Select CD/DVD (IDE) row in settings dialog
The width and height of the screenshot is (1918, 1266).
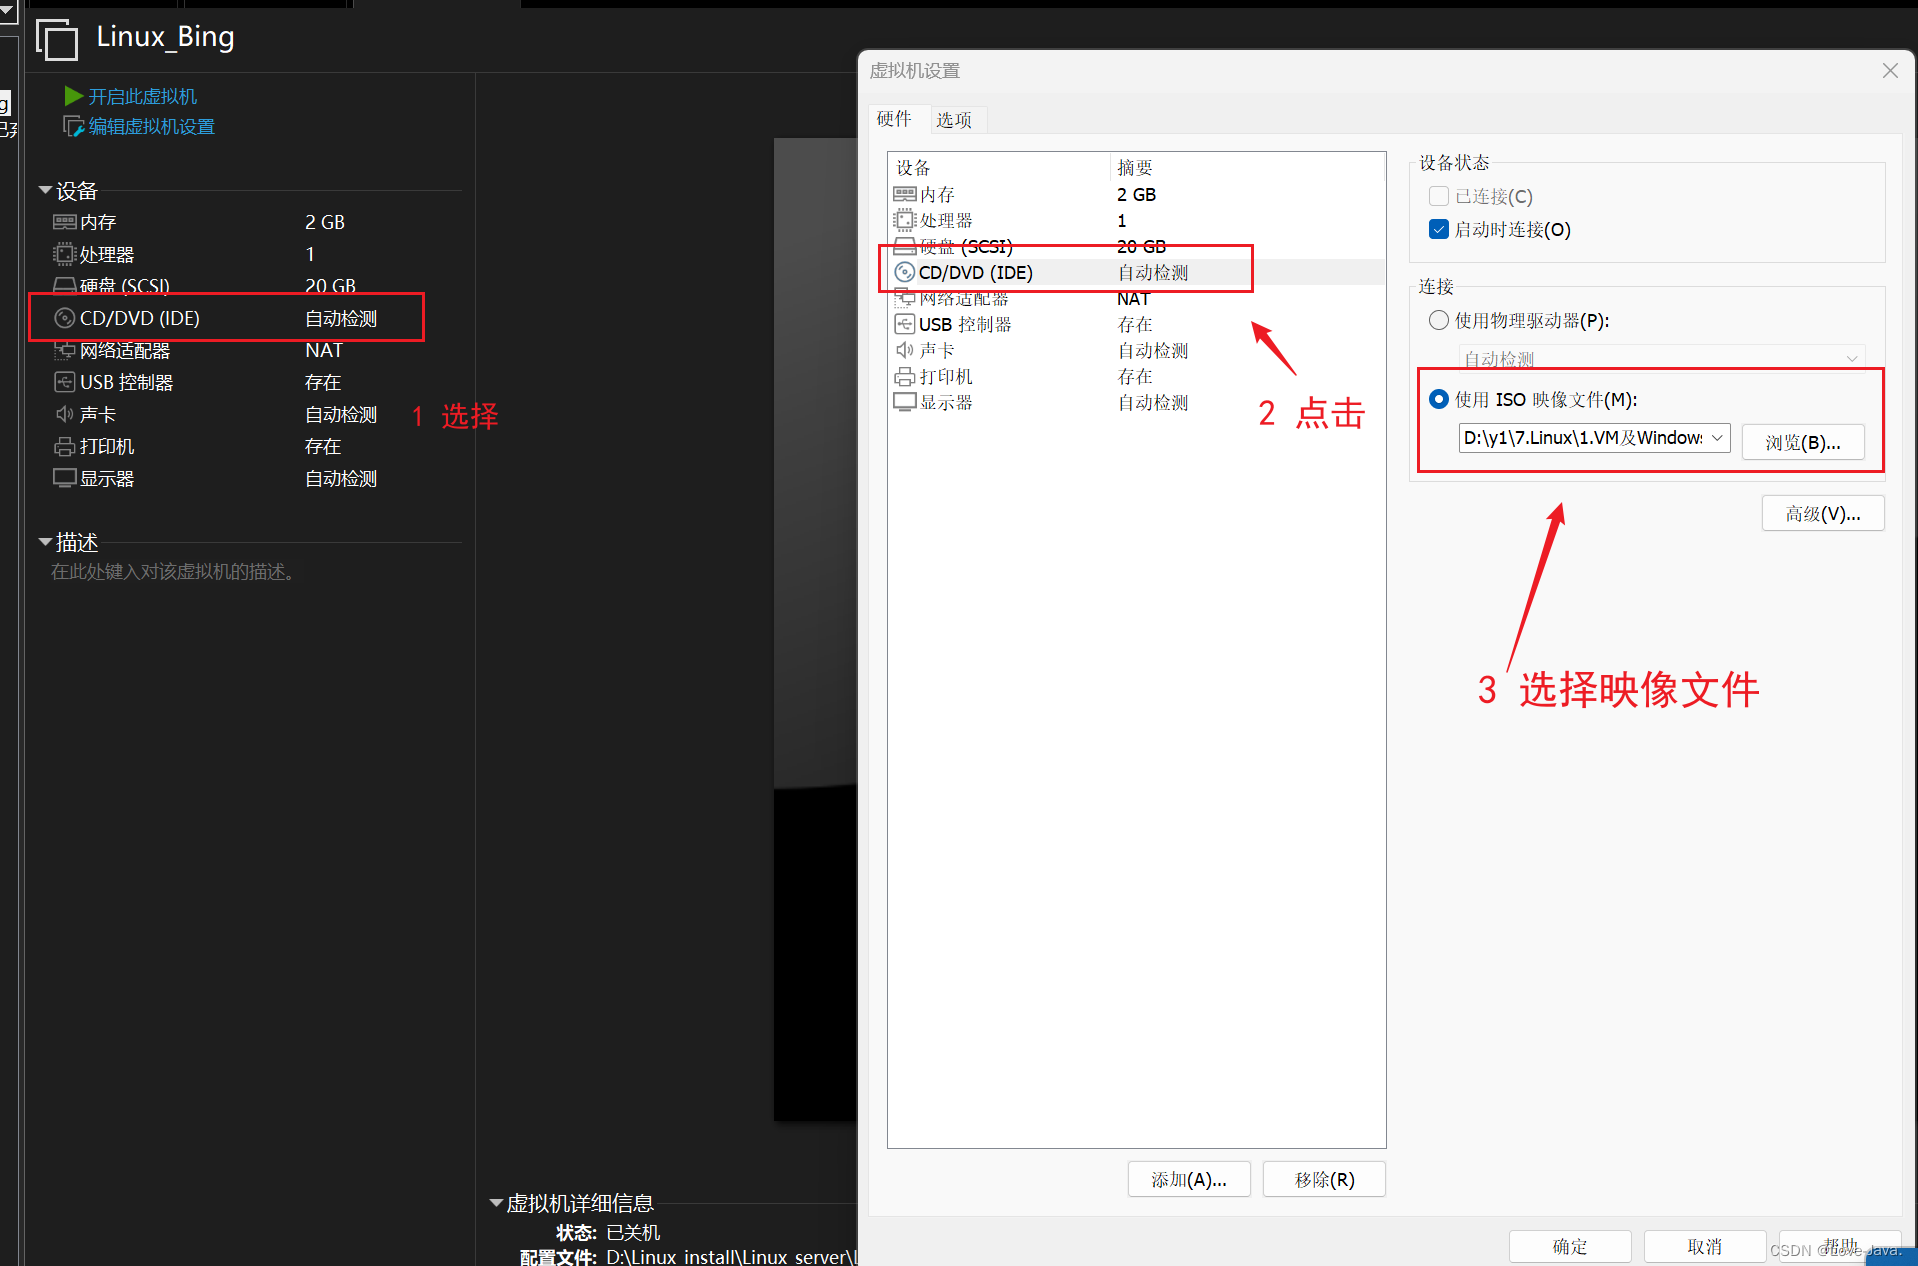[x=1136, y=272]
